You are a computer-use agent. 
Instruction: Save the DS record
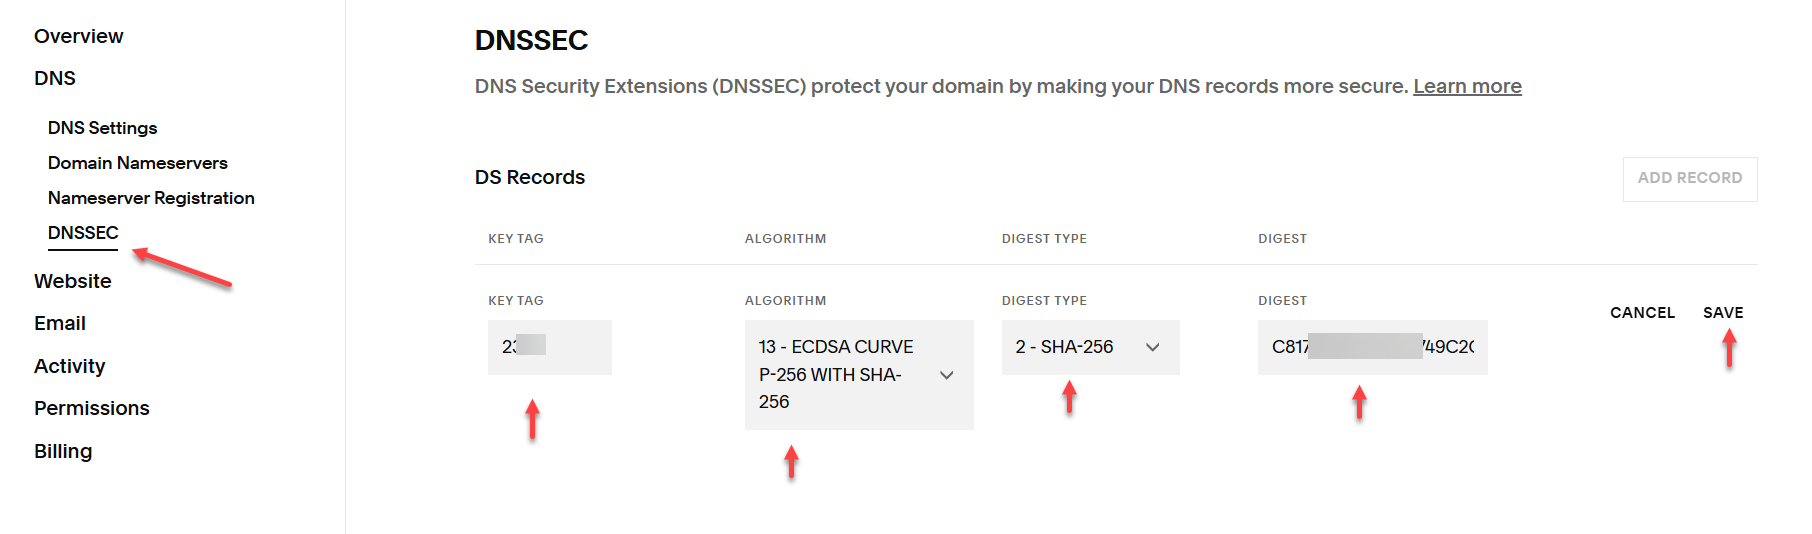(x=1722, y=313)
